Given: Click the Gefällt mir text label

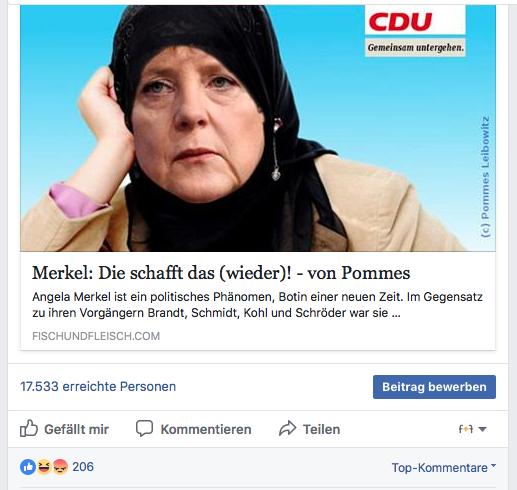Looking at the screenshot, I should 77,429.
